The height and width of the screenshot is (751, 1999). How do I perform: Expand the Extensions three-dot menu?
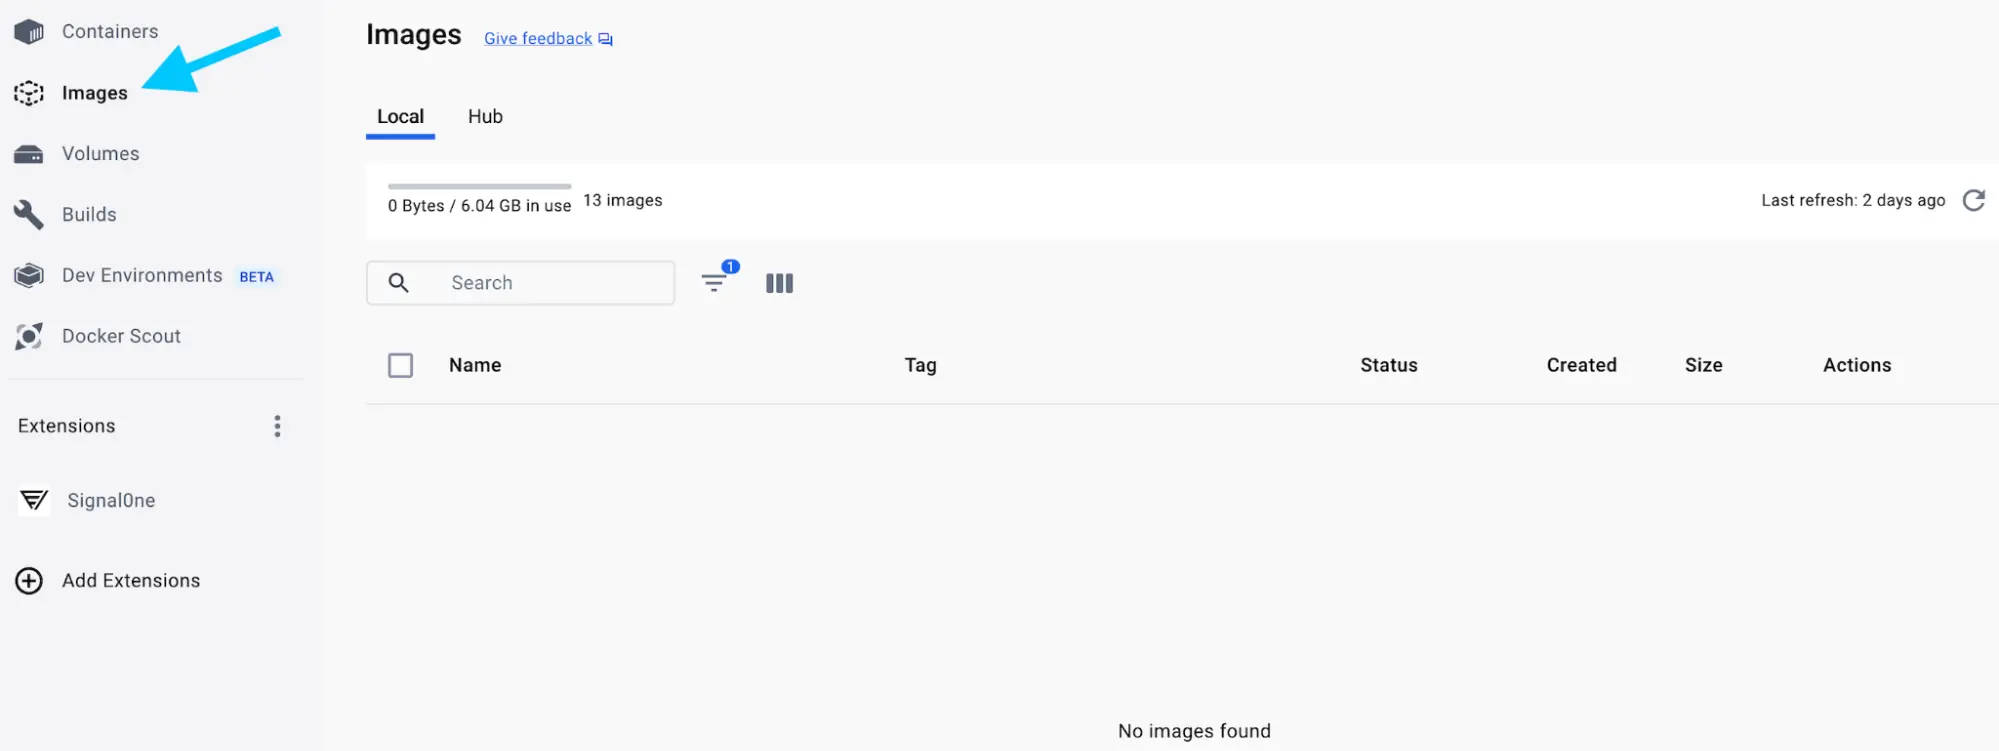pyautogui.click(x=277, y=426)
